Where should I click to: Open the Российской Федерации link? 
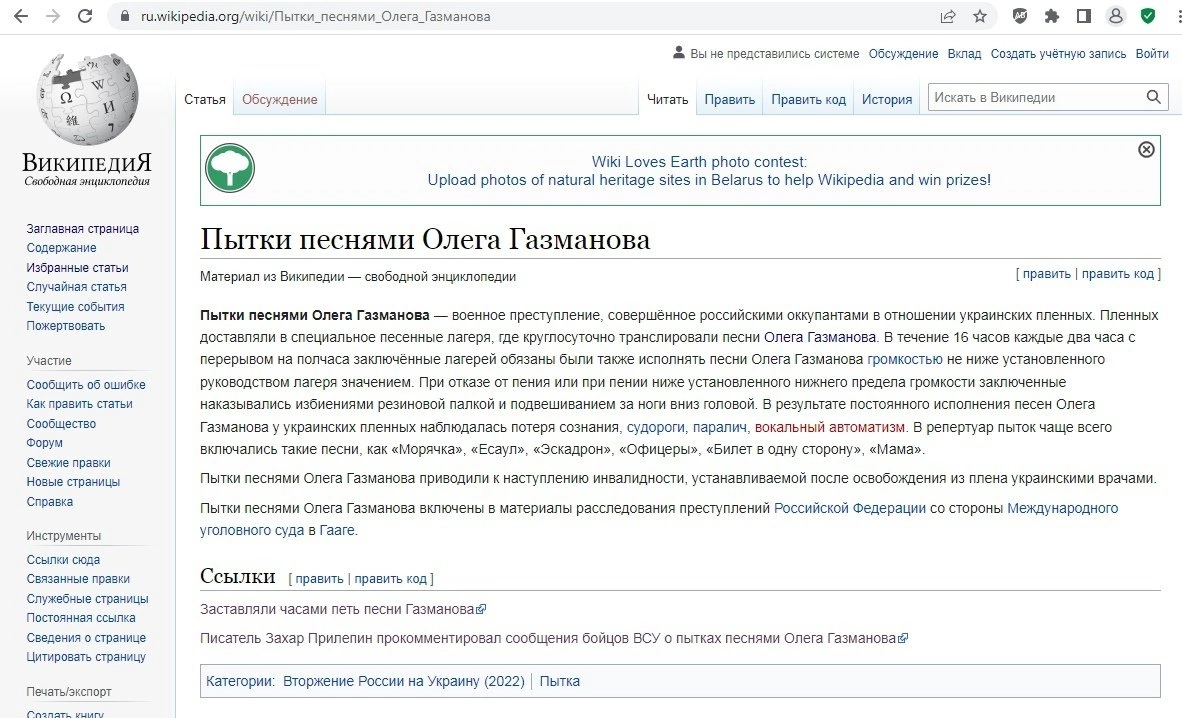[850, 508]
